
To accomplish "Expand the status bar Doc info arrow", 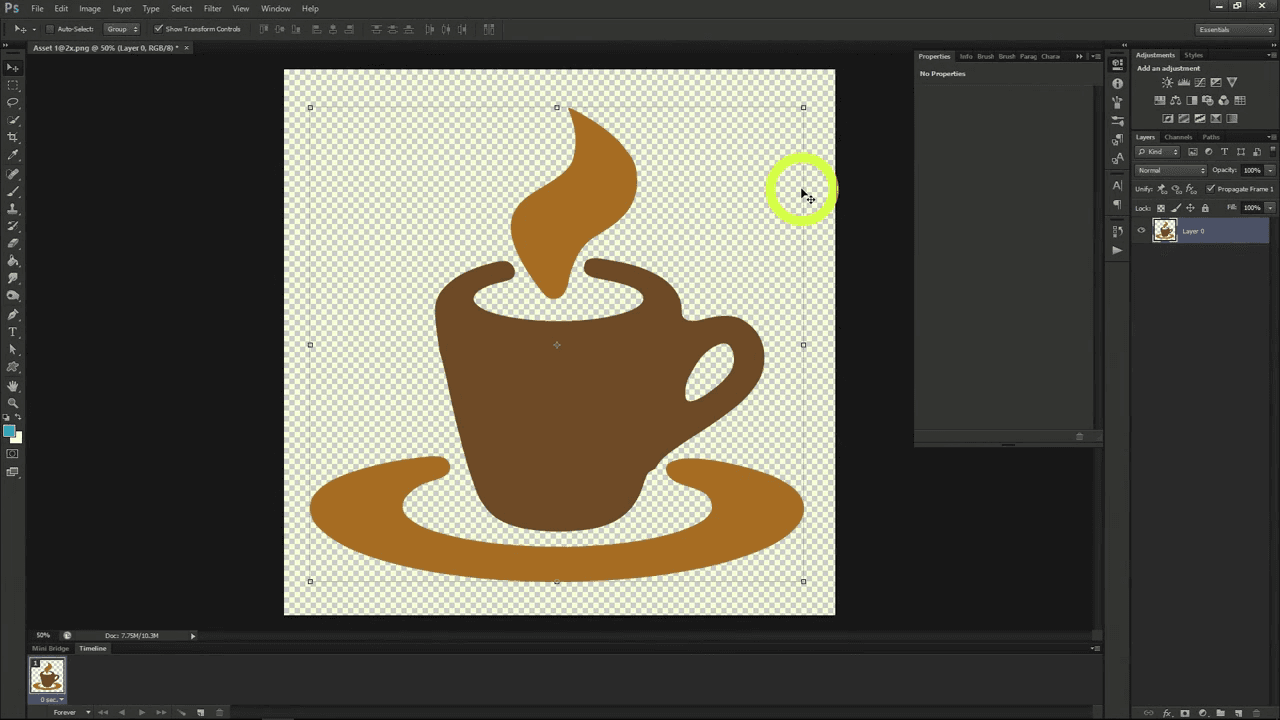I will pyautogui.click(x=193, y=635).
